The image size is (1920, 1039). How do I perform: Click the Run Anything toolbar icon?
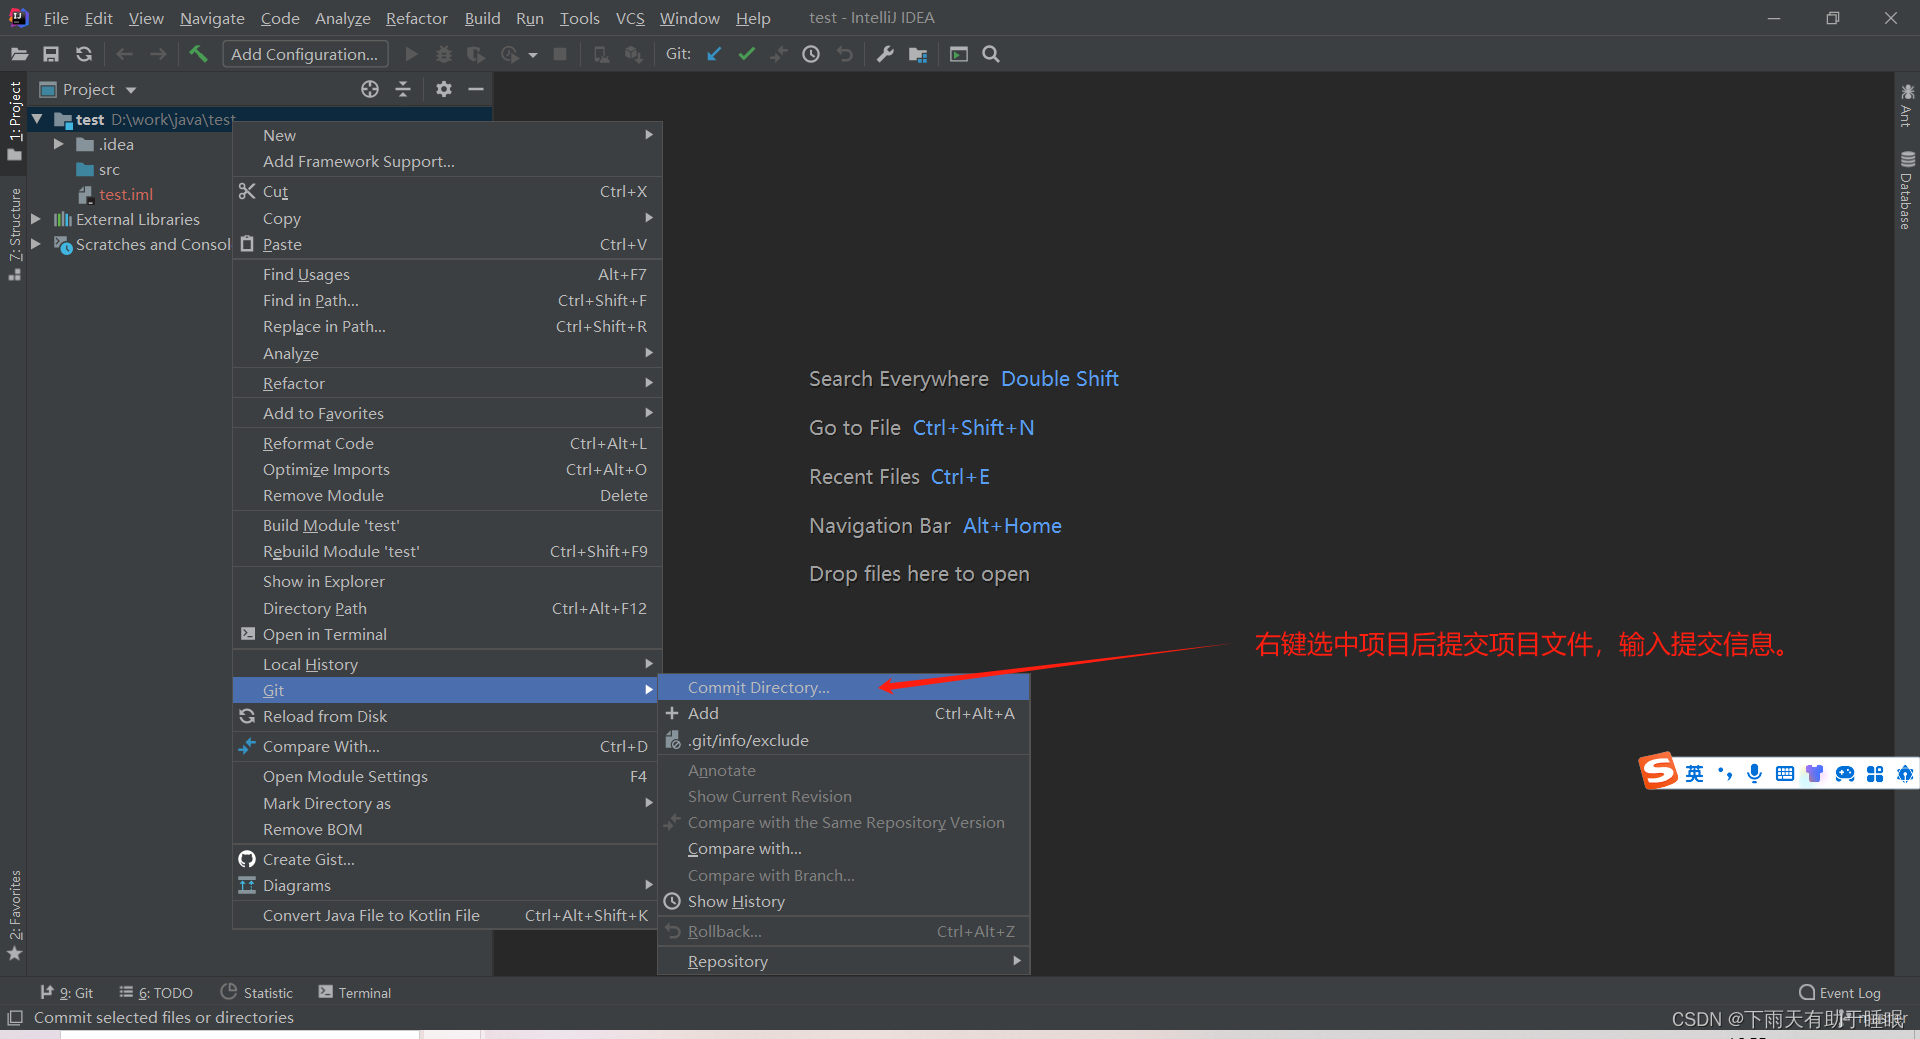click(x=959, y=54)
